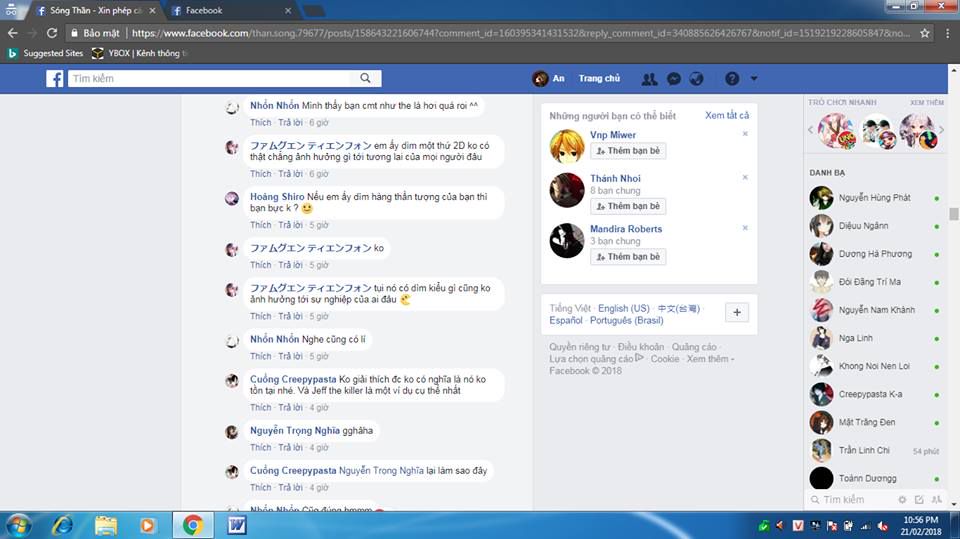Click the Facebook logo beside the search box

55,79
